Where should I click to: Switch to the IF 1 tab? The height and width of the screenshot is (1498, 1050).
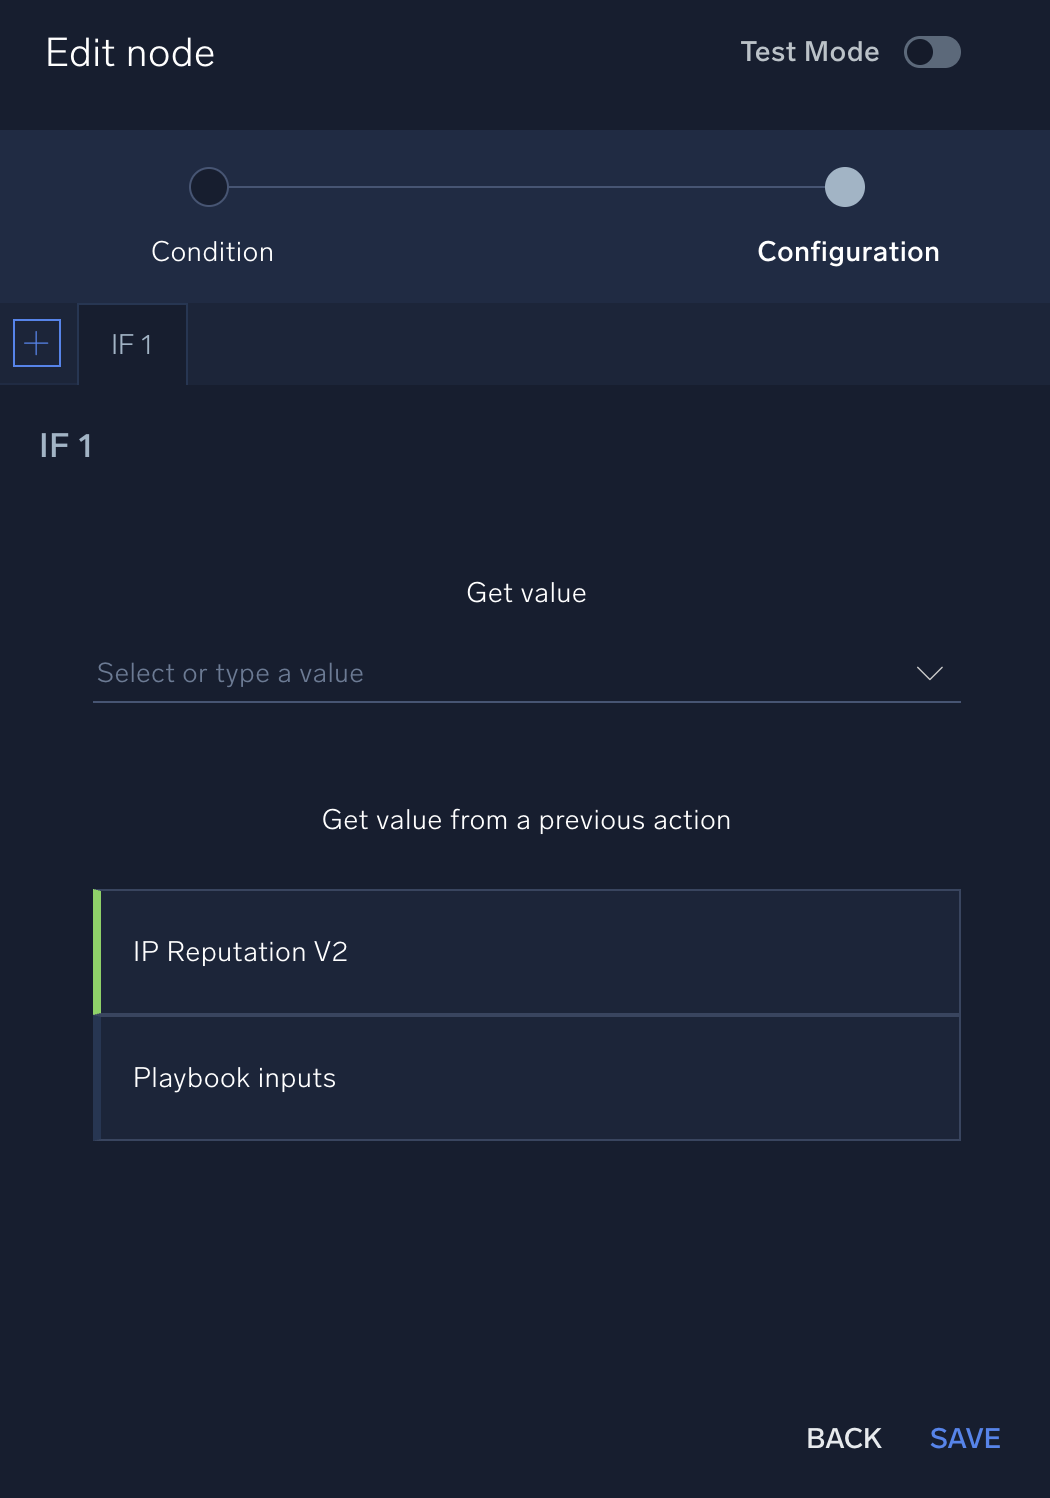132,345
